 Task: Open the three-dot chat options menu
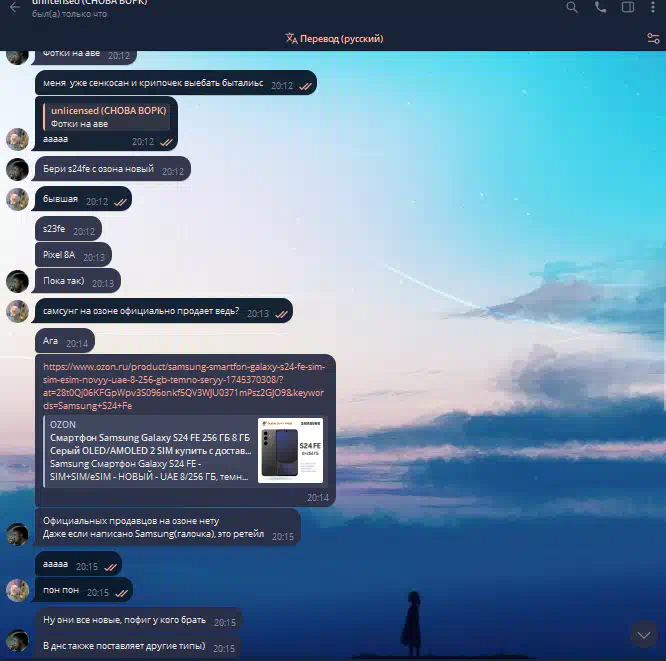(654, 7)
